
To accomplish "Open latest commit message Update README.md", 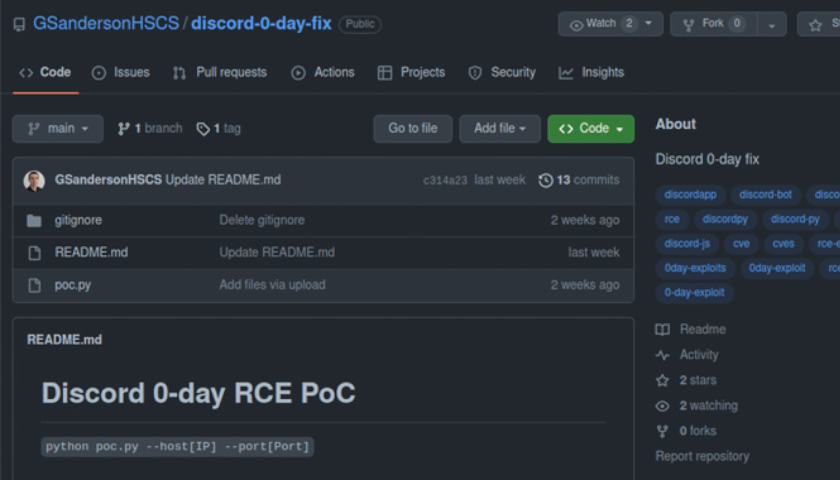I will (x=223, y=180).
